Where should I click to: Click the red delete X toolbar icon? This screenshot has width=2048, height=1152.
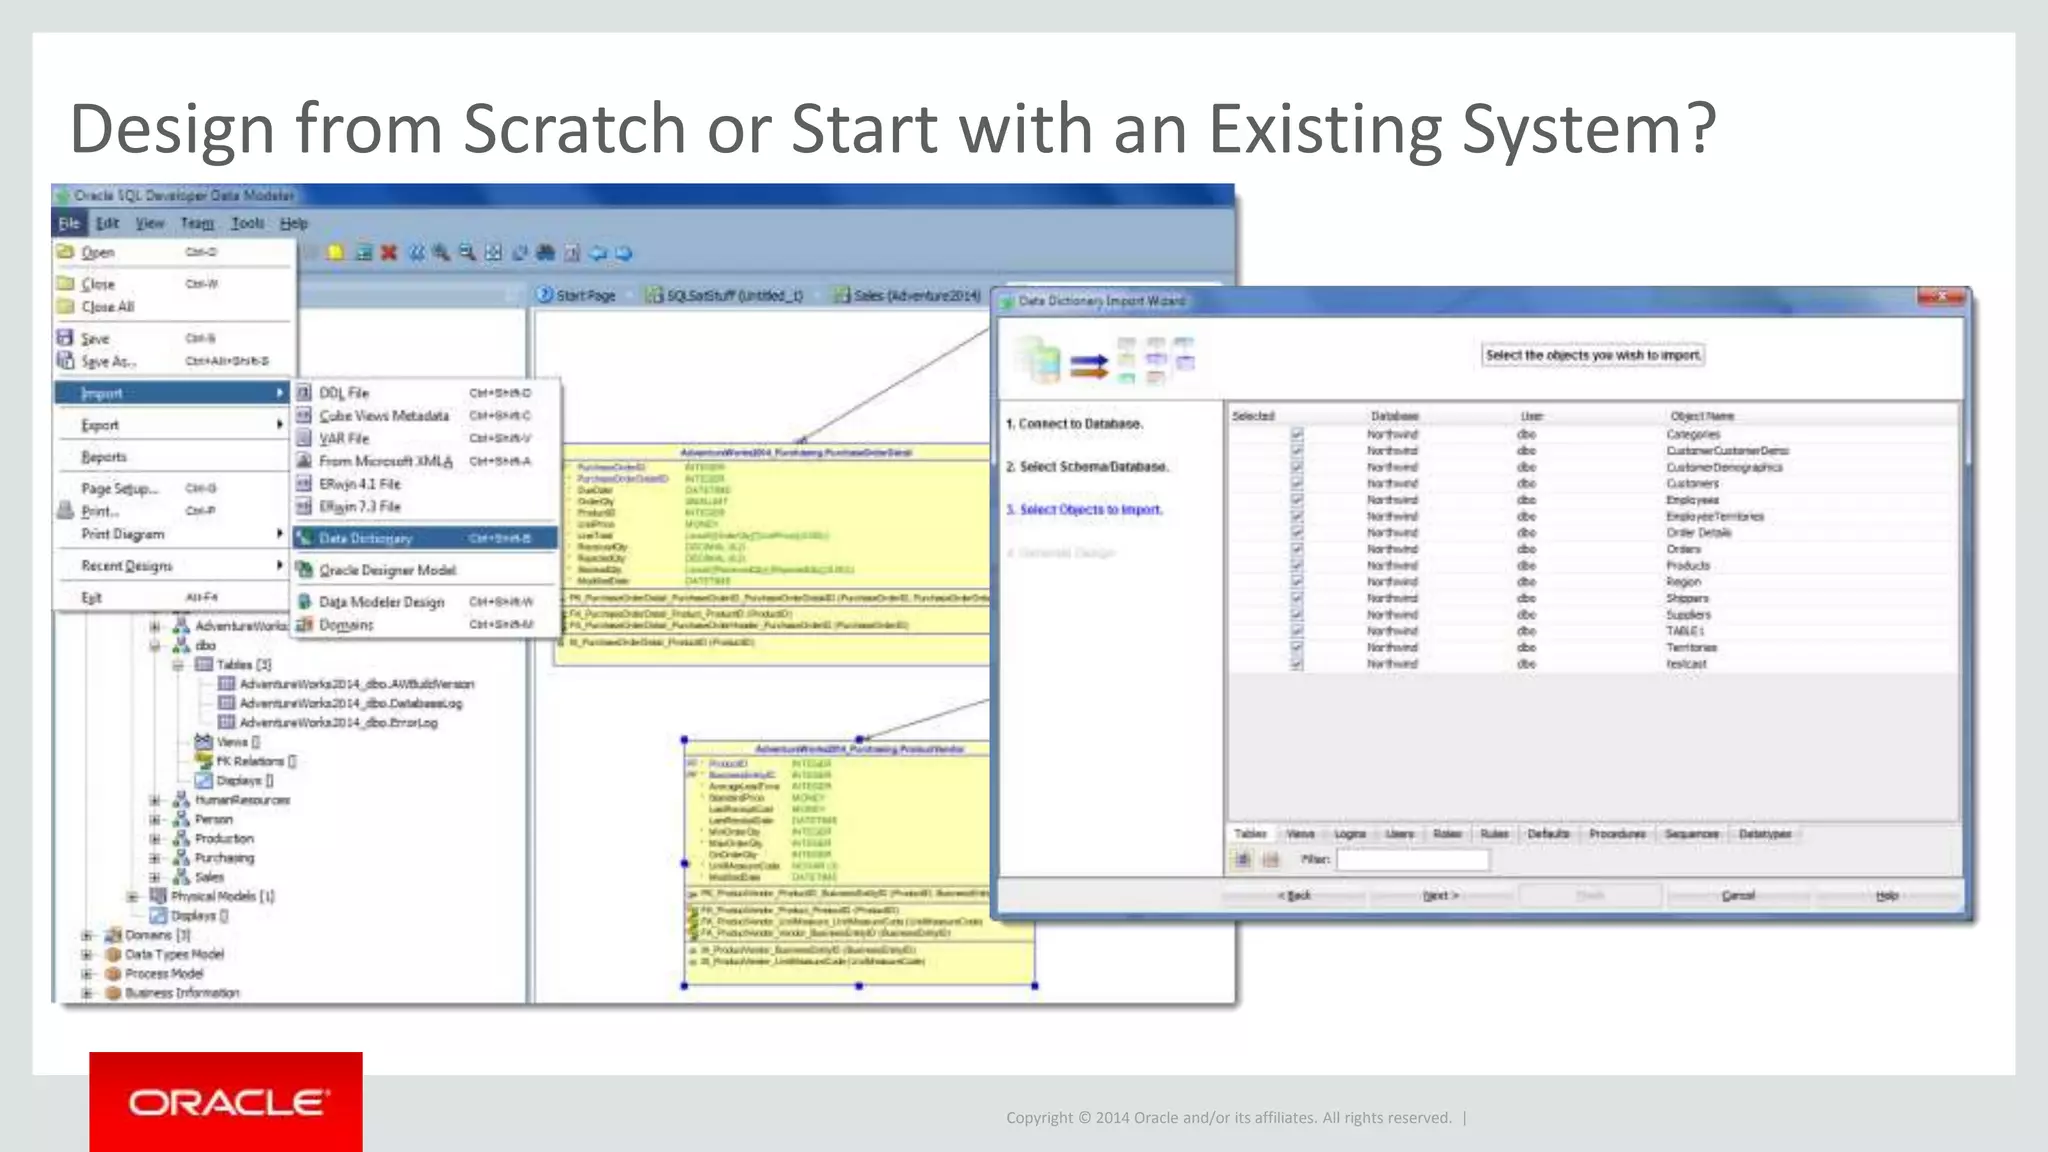[389, 253]
